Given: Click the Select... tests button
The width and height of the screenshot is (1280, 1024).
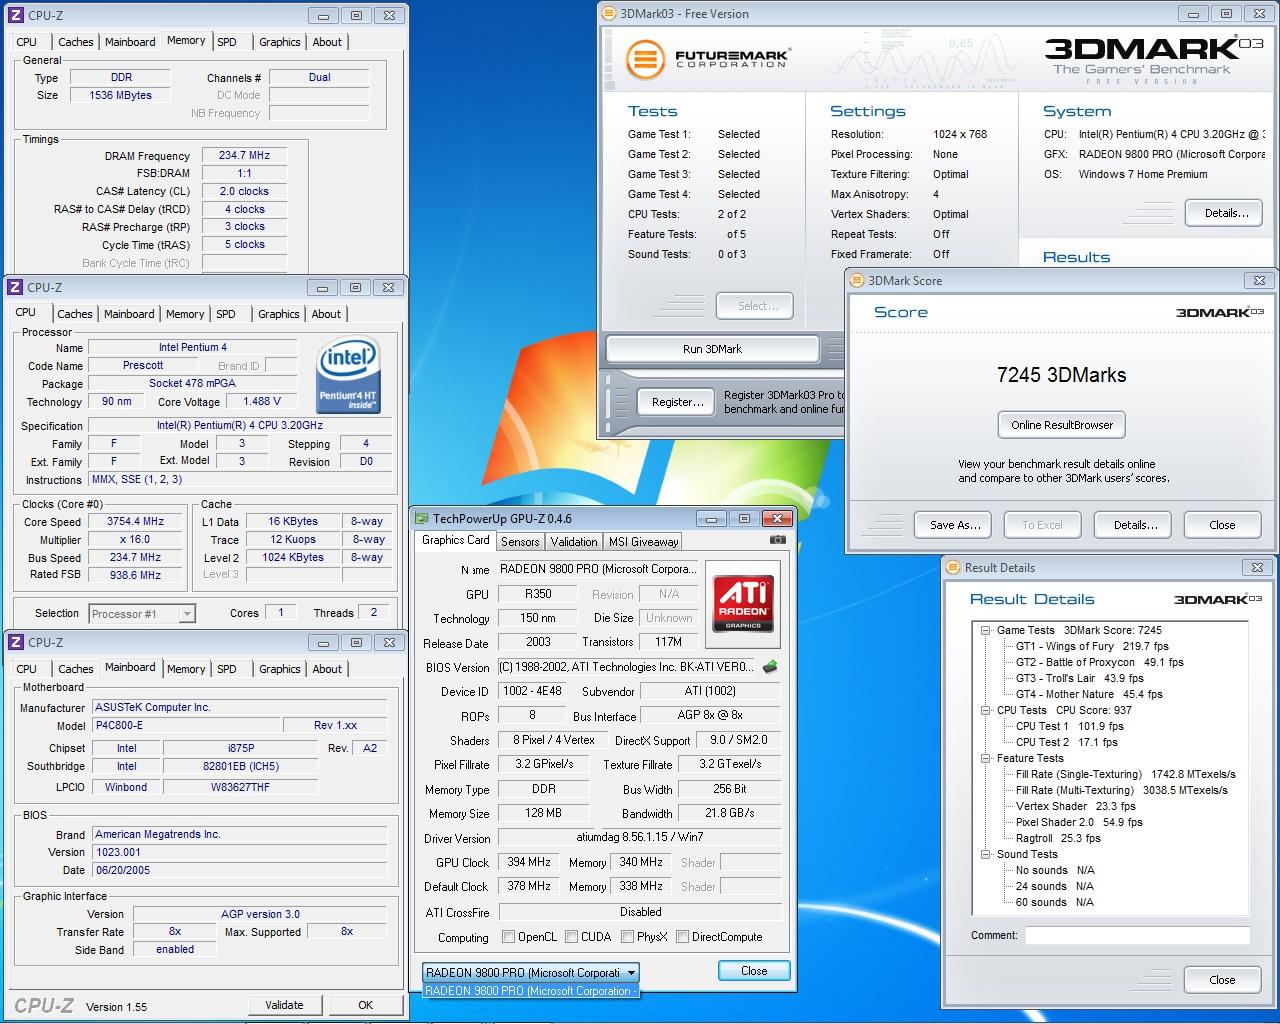Looking at the screenshot, I should point(757,306).
